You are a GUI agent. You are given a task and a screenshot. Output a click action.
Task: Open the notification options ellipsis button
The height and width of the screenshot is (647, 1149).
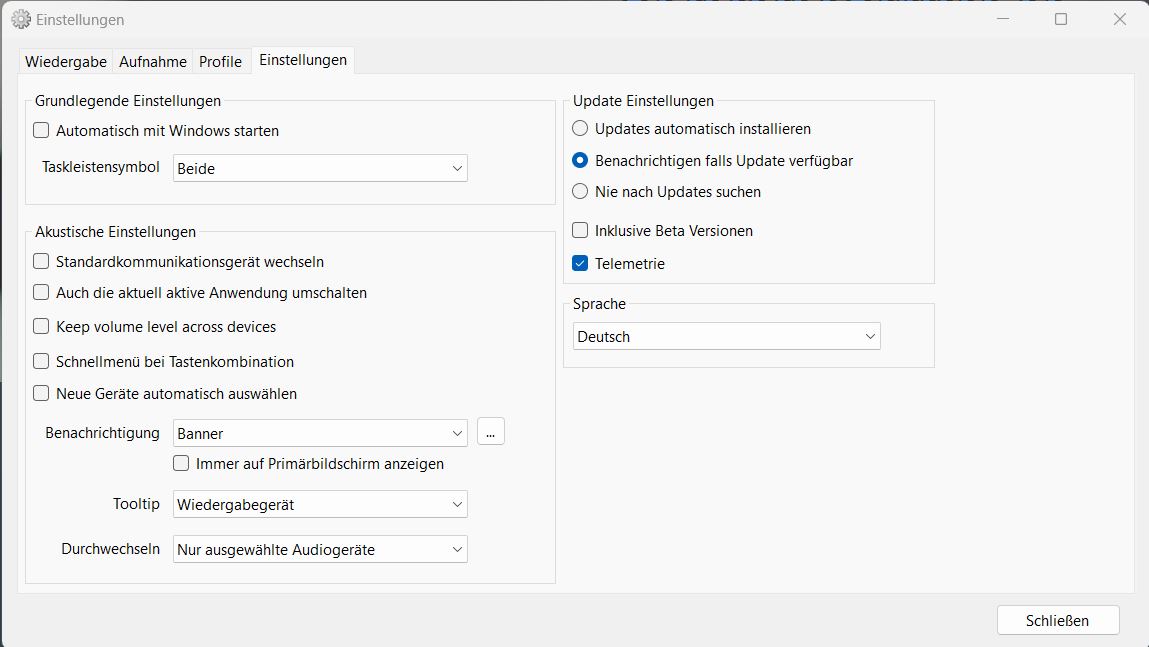pyautogui.click(x=490, y=433)
